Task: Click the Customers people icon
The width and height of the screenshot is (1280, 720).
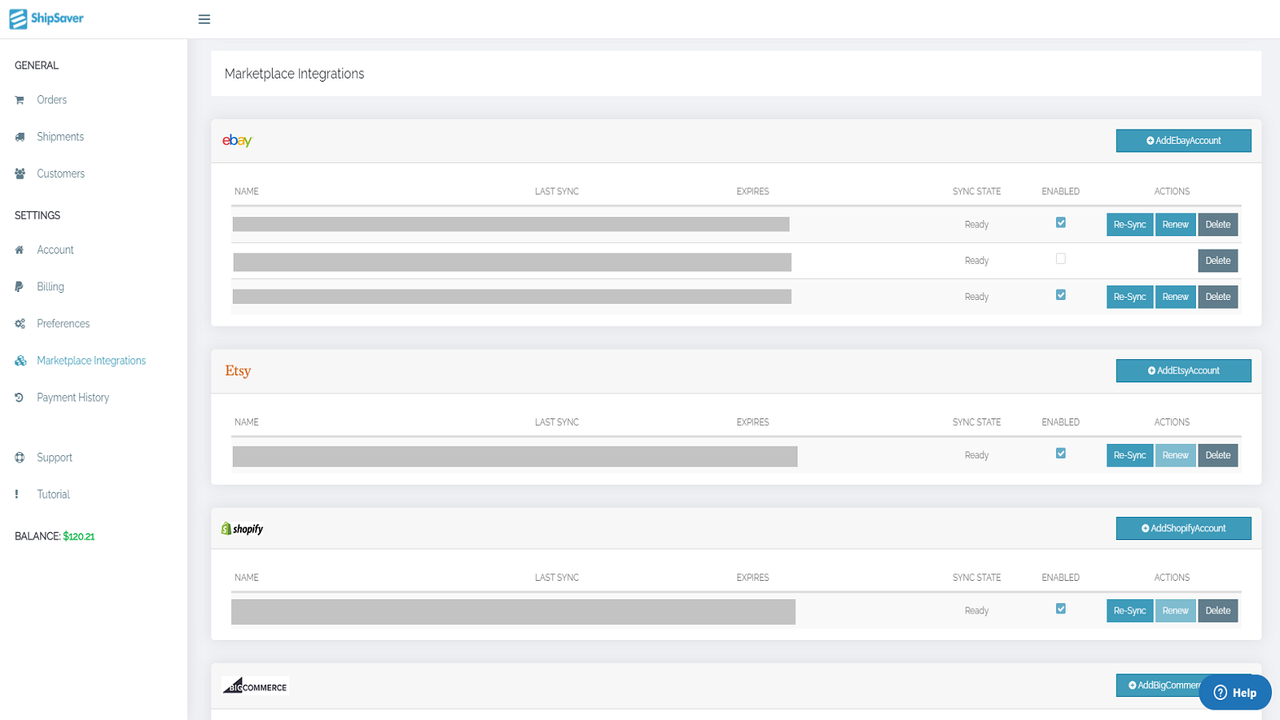Action: (20, 174)
